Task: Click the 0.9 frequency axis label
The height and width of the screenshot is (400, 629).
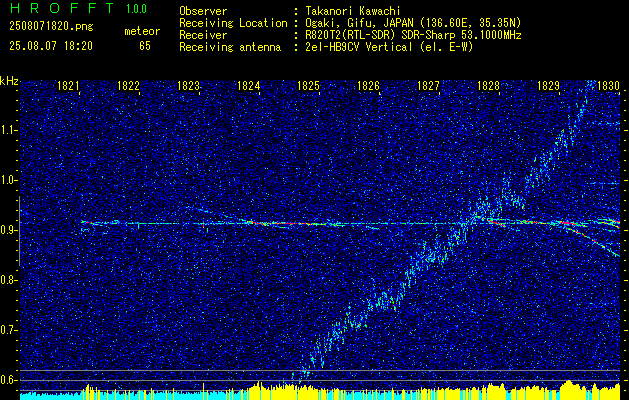Action: tap(7, 230)
